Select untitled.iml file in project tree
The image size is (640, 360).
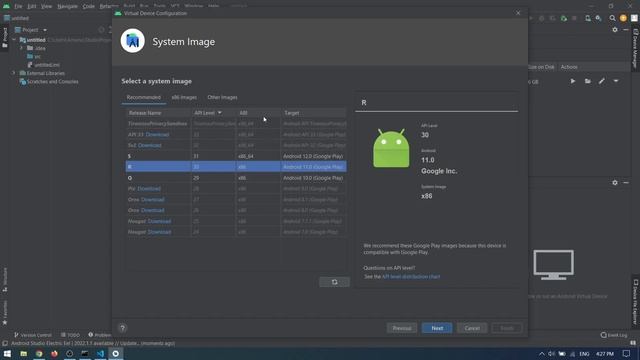click(x=43, y=65)
